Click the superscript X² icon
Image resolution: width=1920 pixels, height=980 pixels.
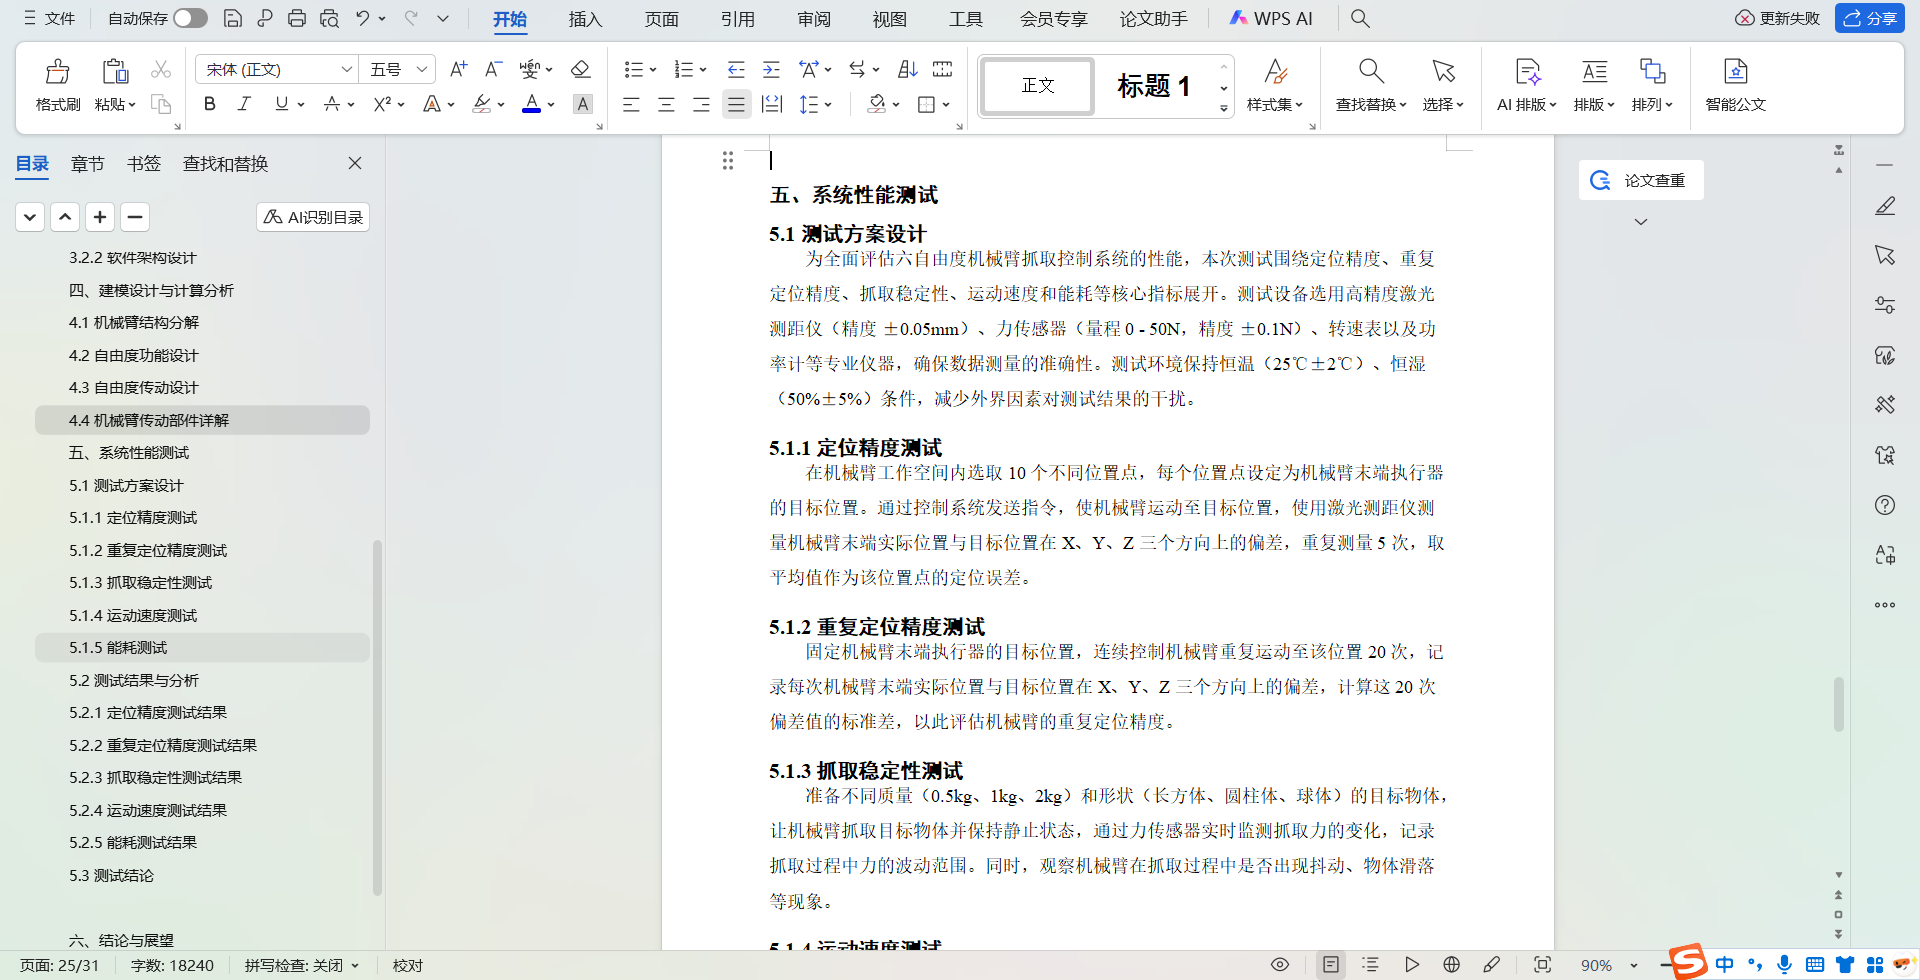pyautogui.click(x=382, y=104)
